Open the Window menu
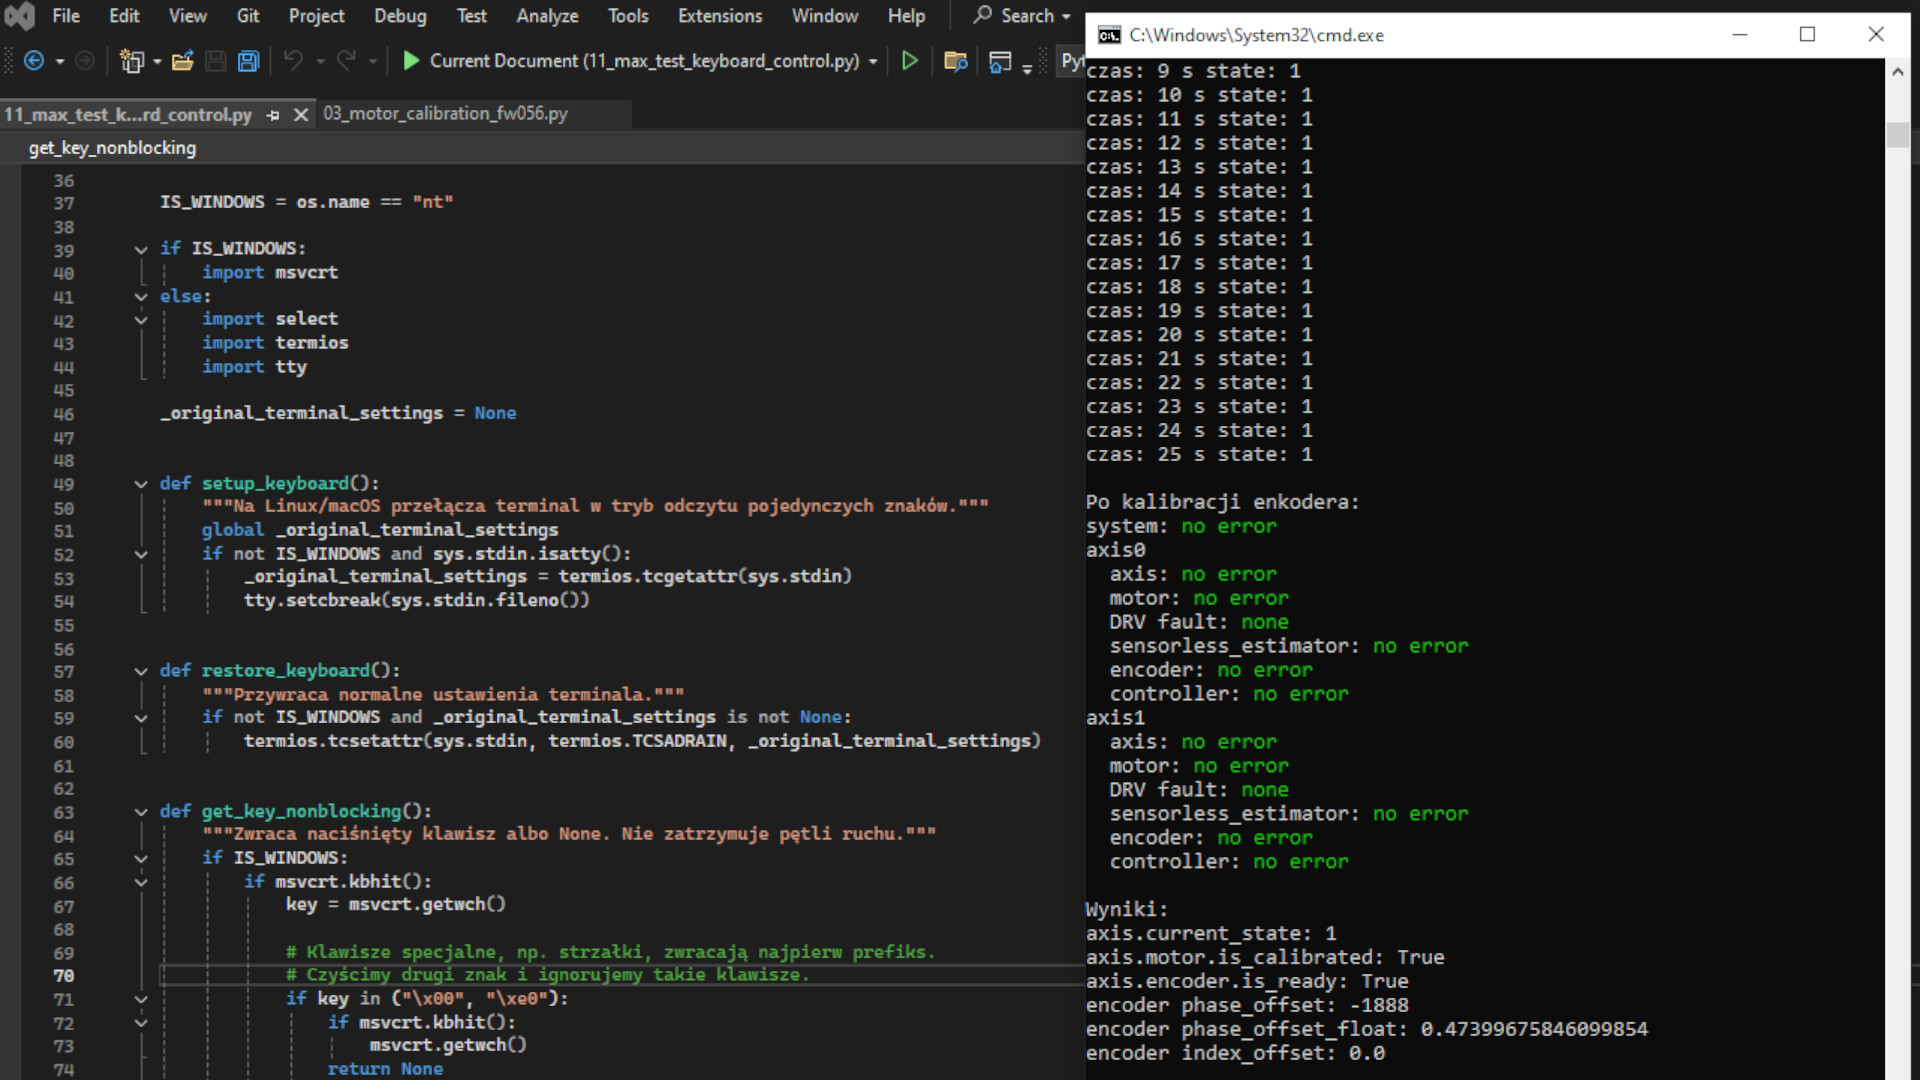Screen dimensions: 1920x1080 click(824, 16)
